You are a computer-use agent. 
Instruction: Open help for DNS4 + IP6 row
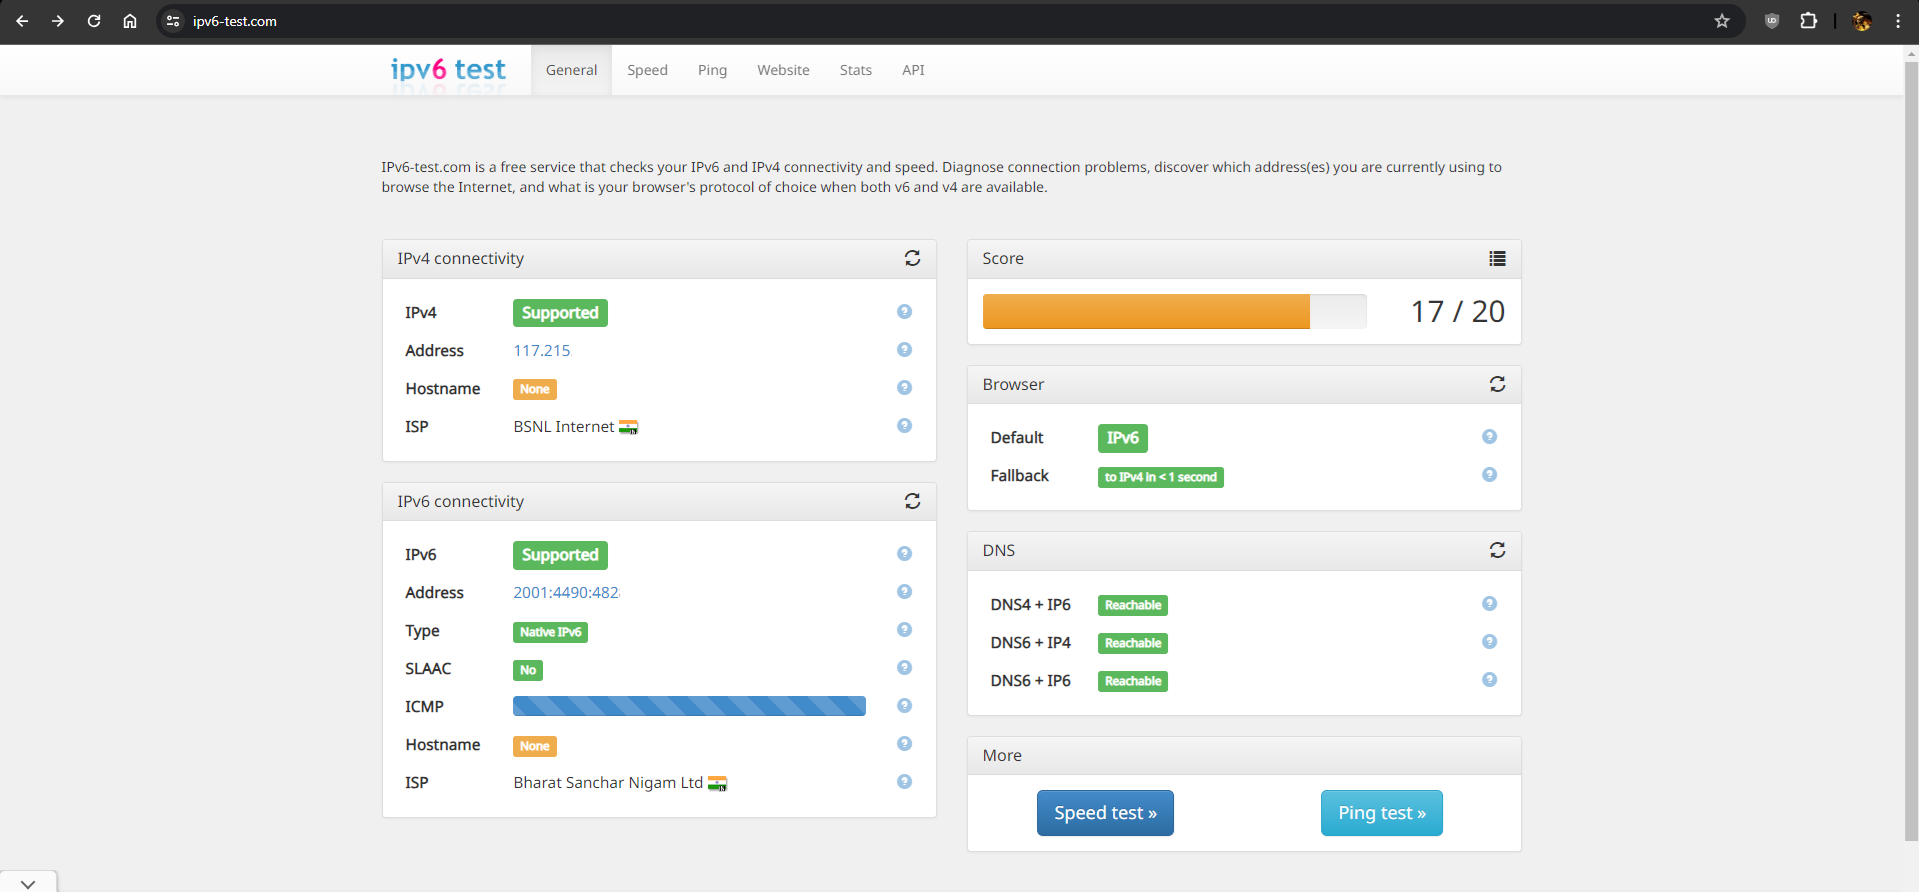[1489, 604]
